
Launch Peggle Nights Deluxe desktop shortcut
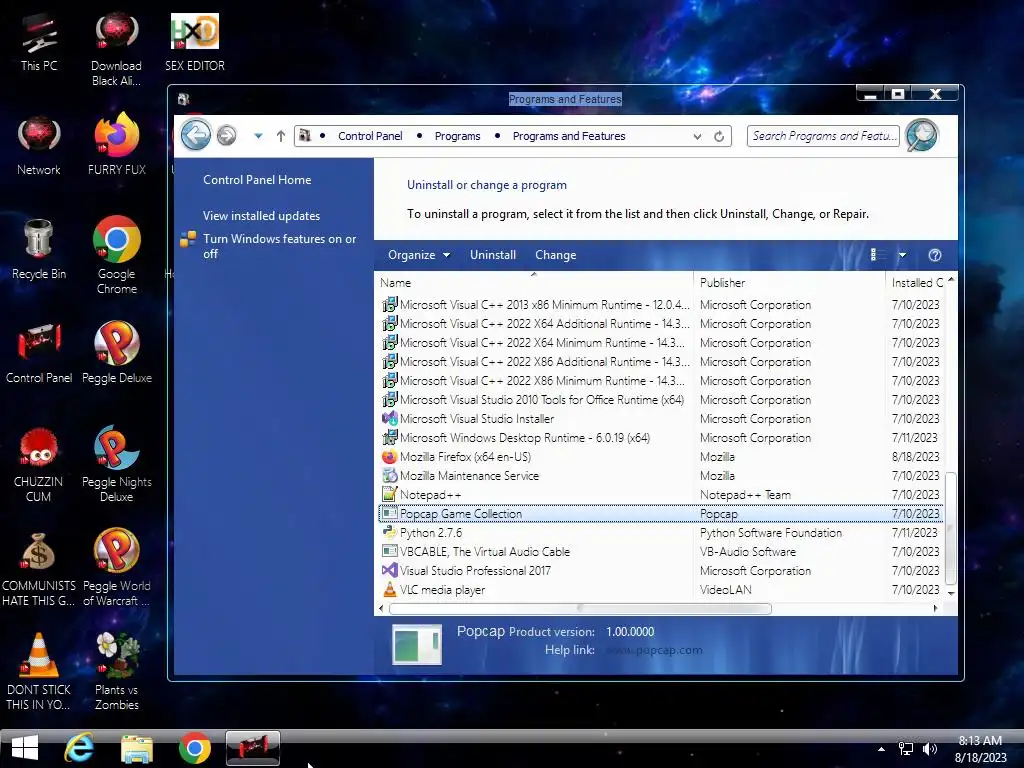coord(117,462)
